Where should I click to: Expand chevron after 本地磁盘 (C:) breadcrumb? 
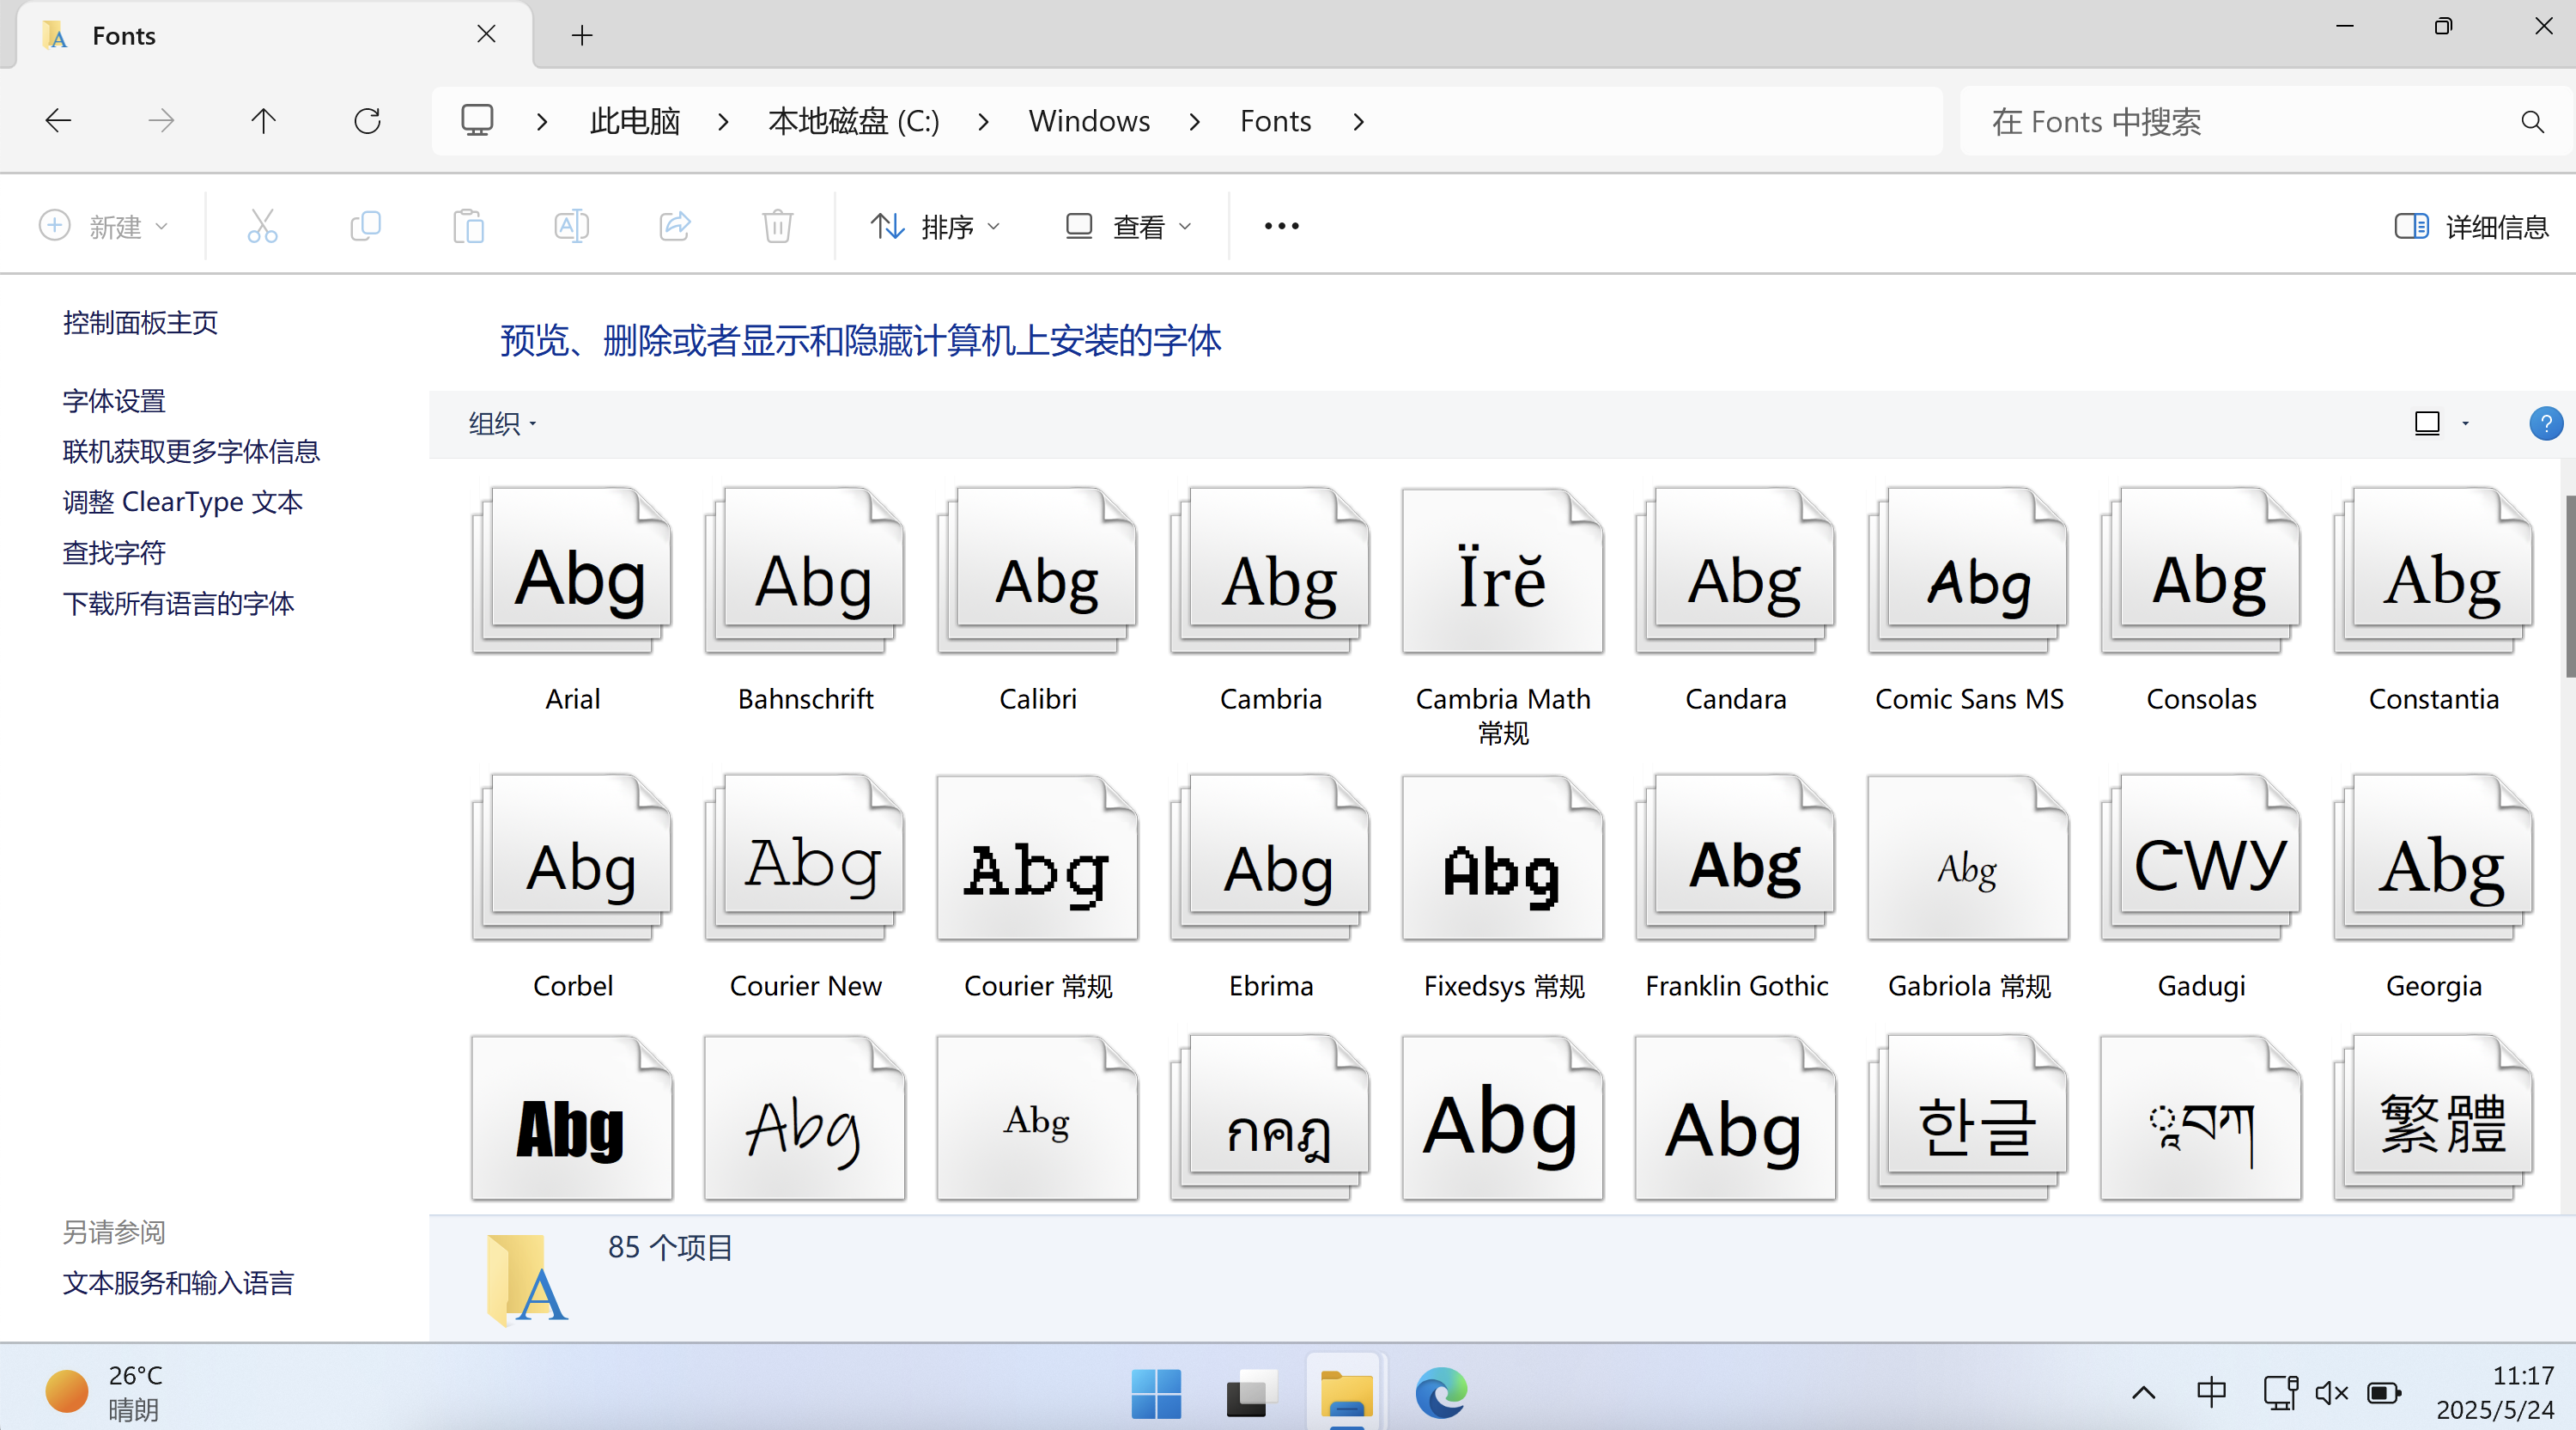point(983,122)
